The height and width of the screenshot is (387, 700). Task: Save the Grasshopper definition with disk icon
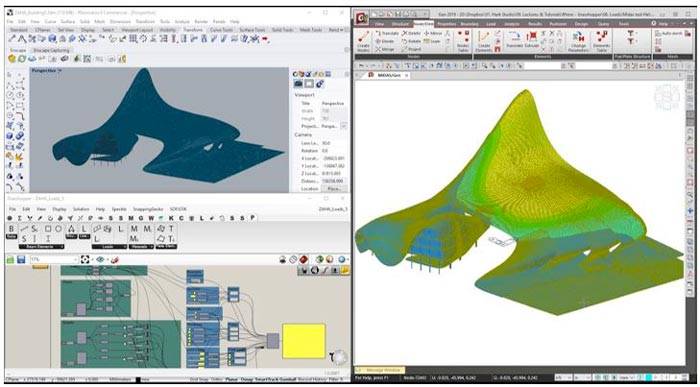pos(21,259)
